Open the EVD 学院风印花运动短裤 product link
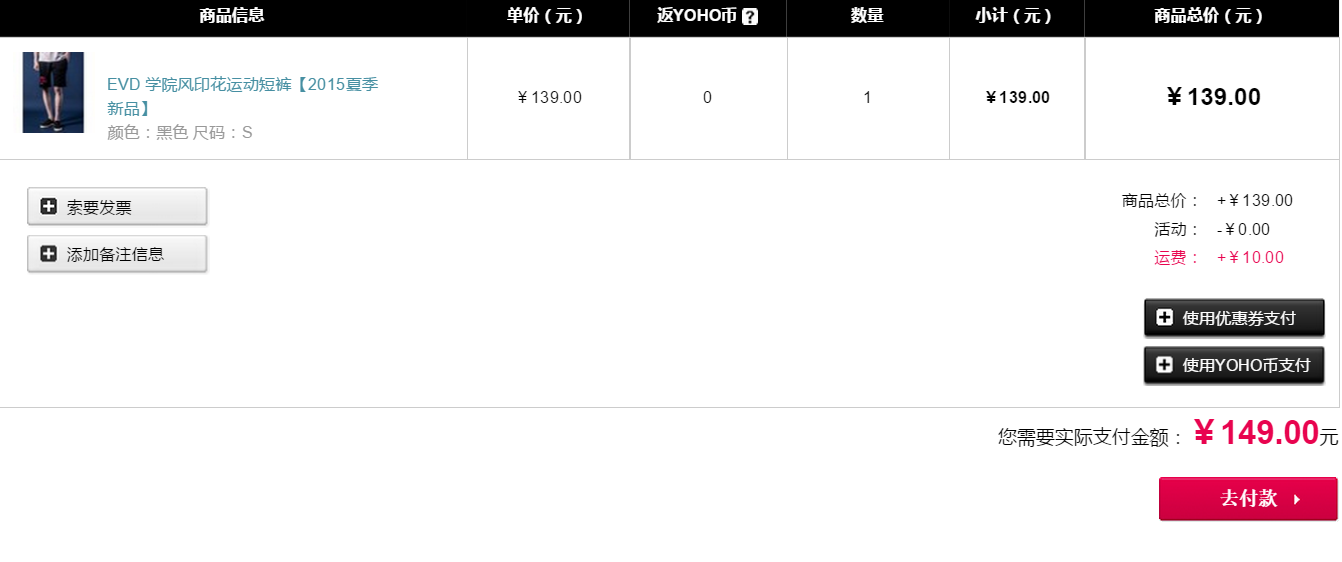The image size is (1342, 562). tap(243, 96)
